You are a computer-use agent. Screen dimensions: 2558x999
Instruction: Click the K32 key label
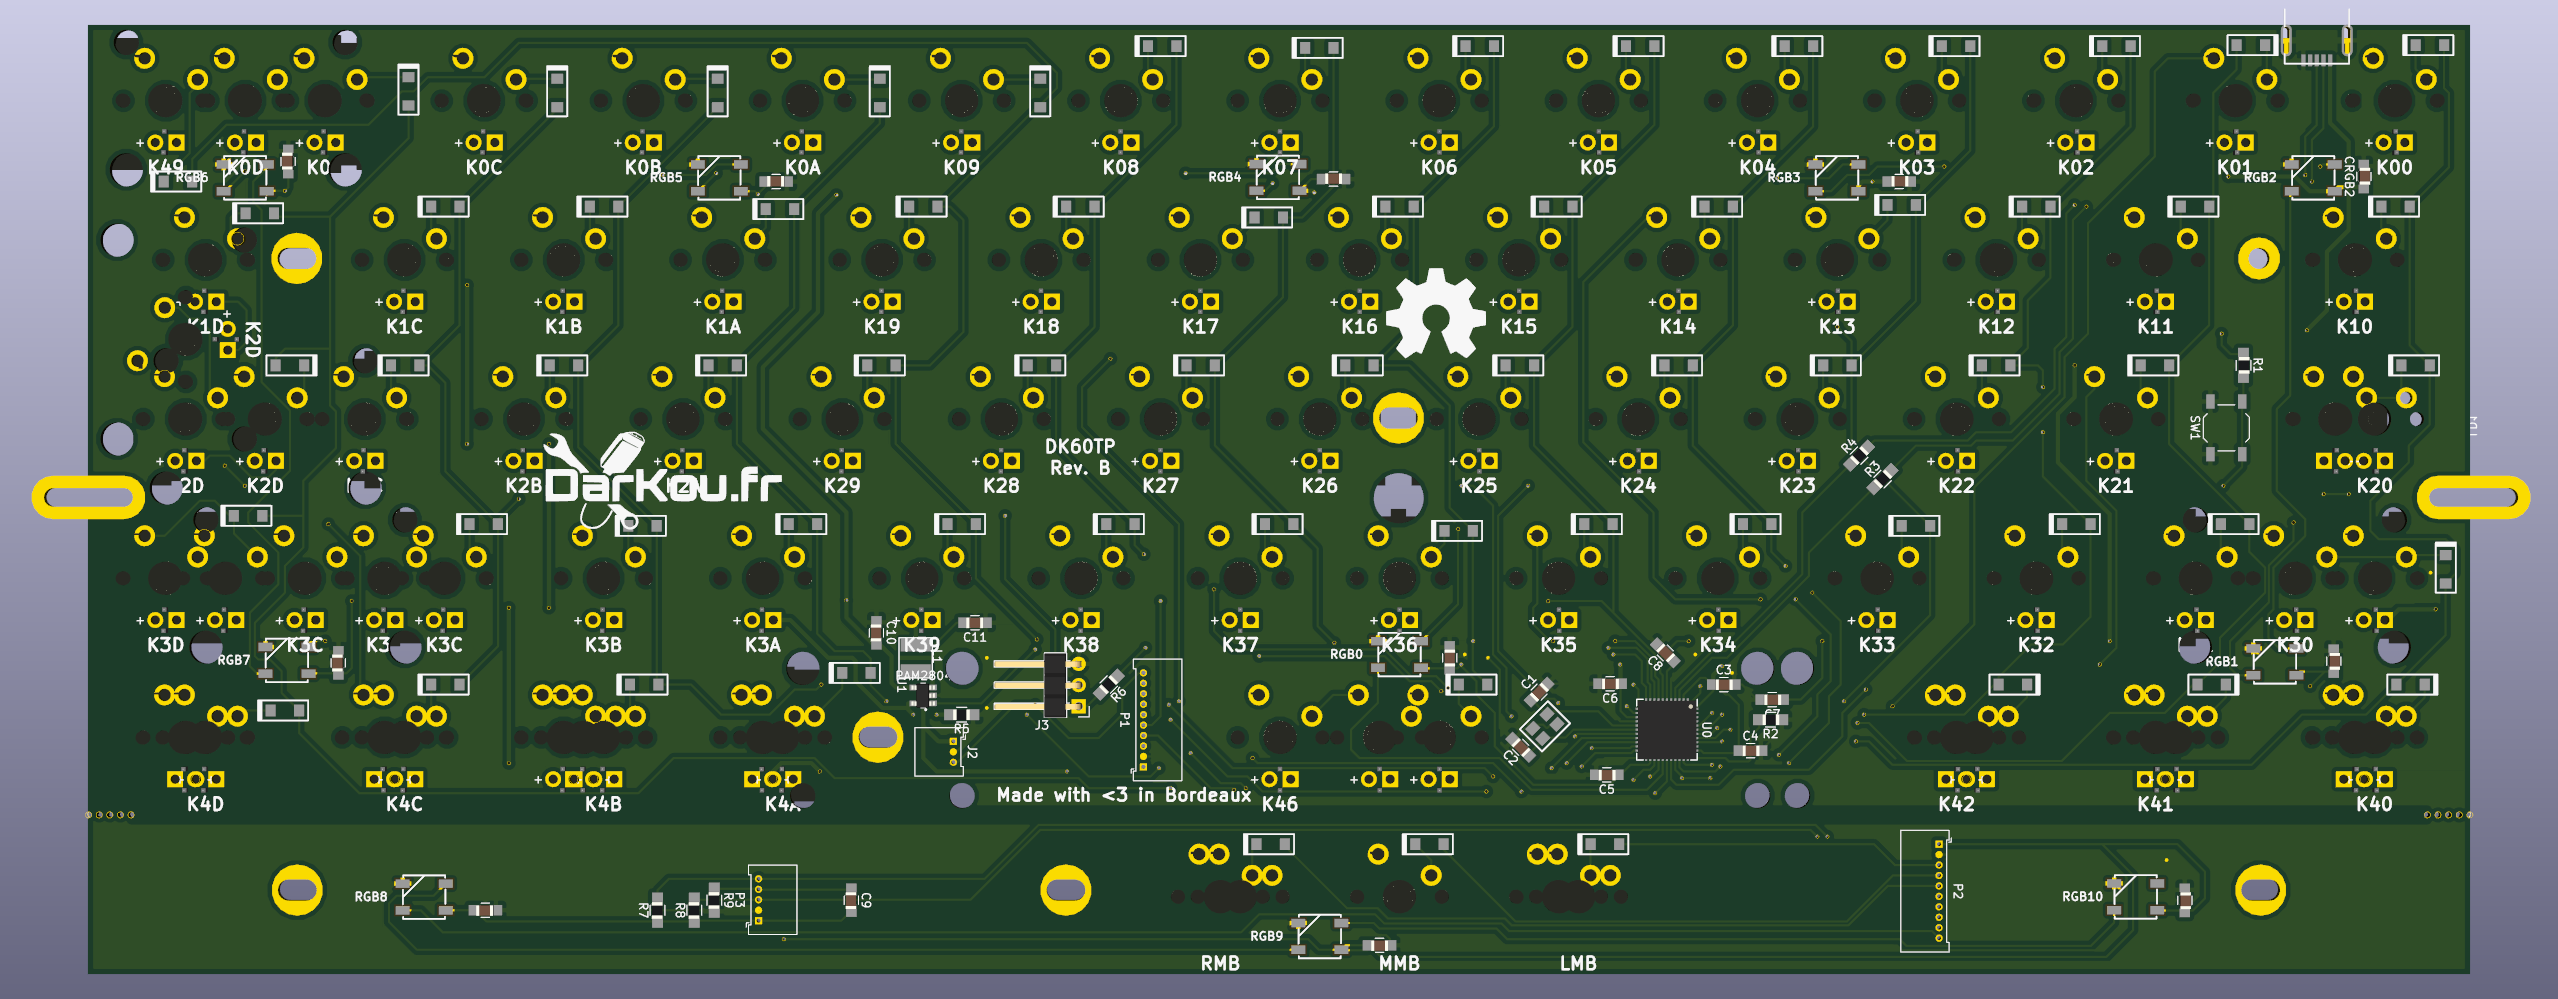tap(2036, 644)
